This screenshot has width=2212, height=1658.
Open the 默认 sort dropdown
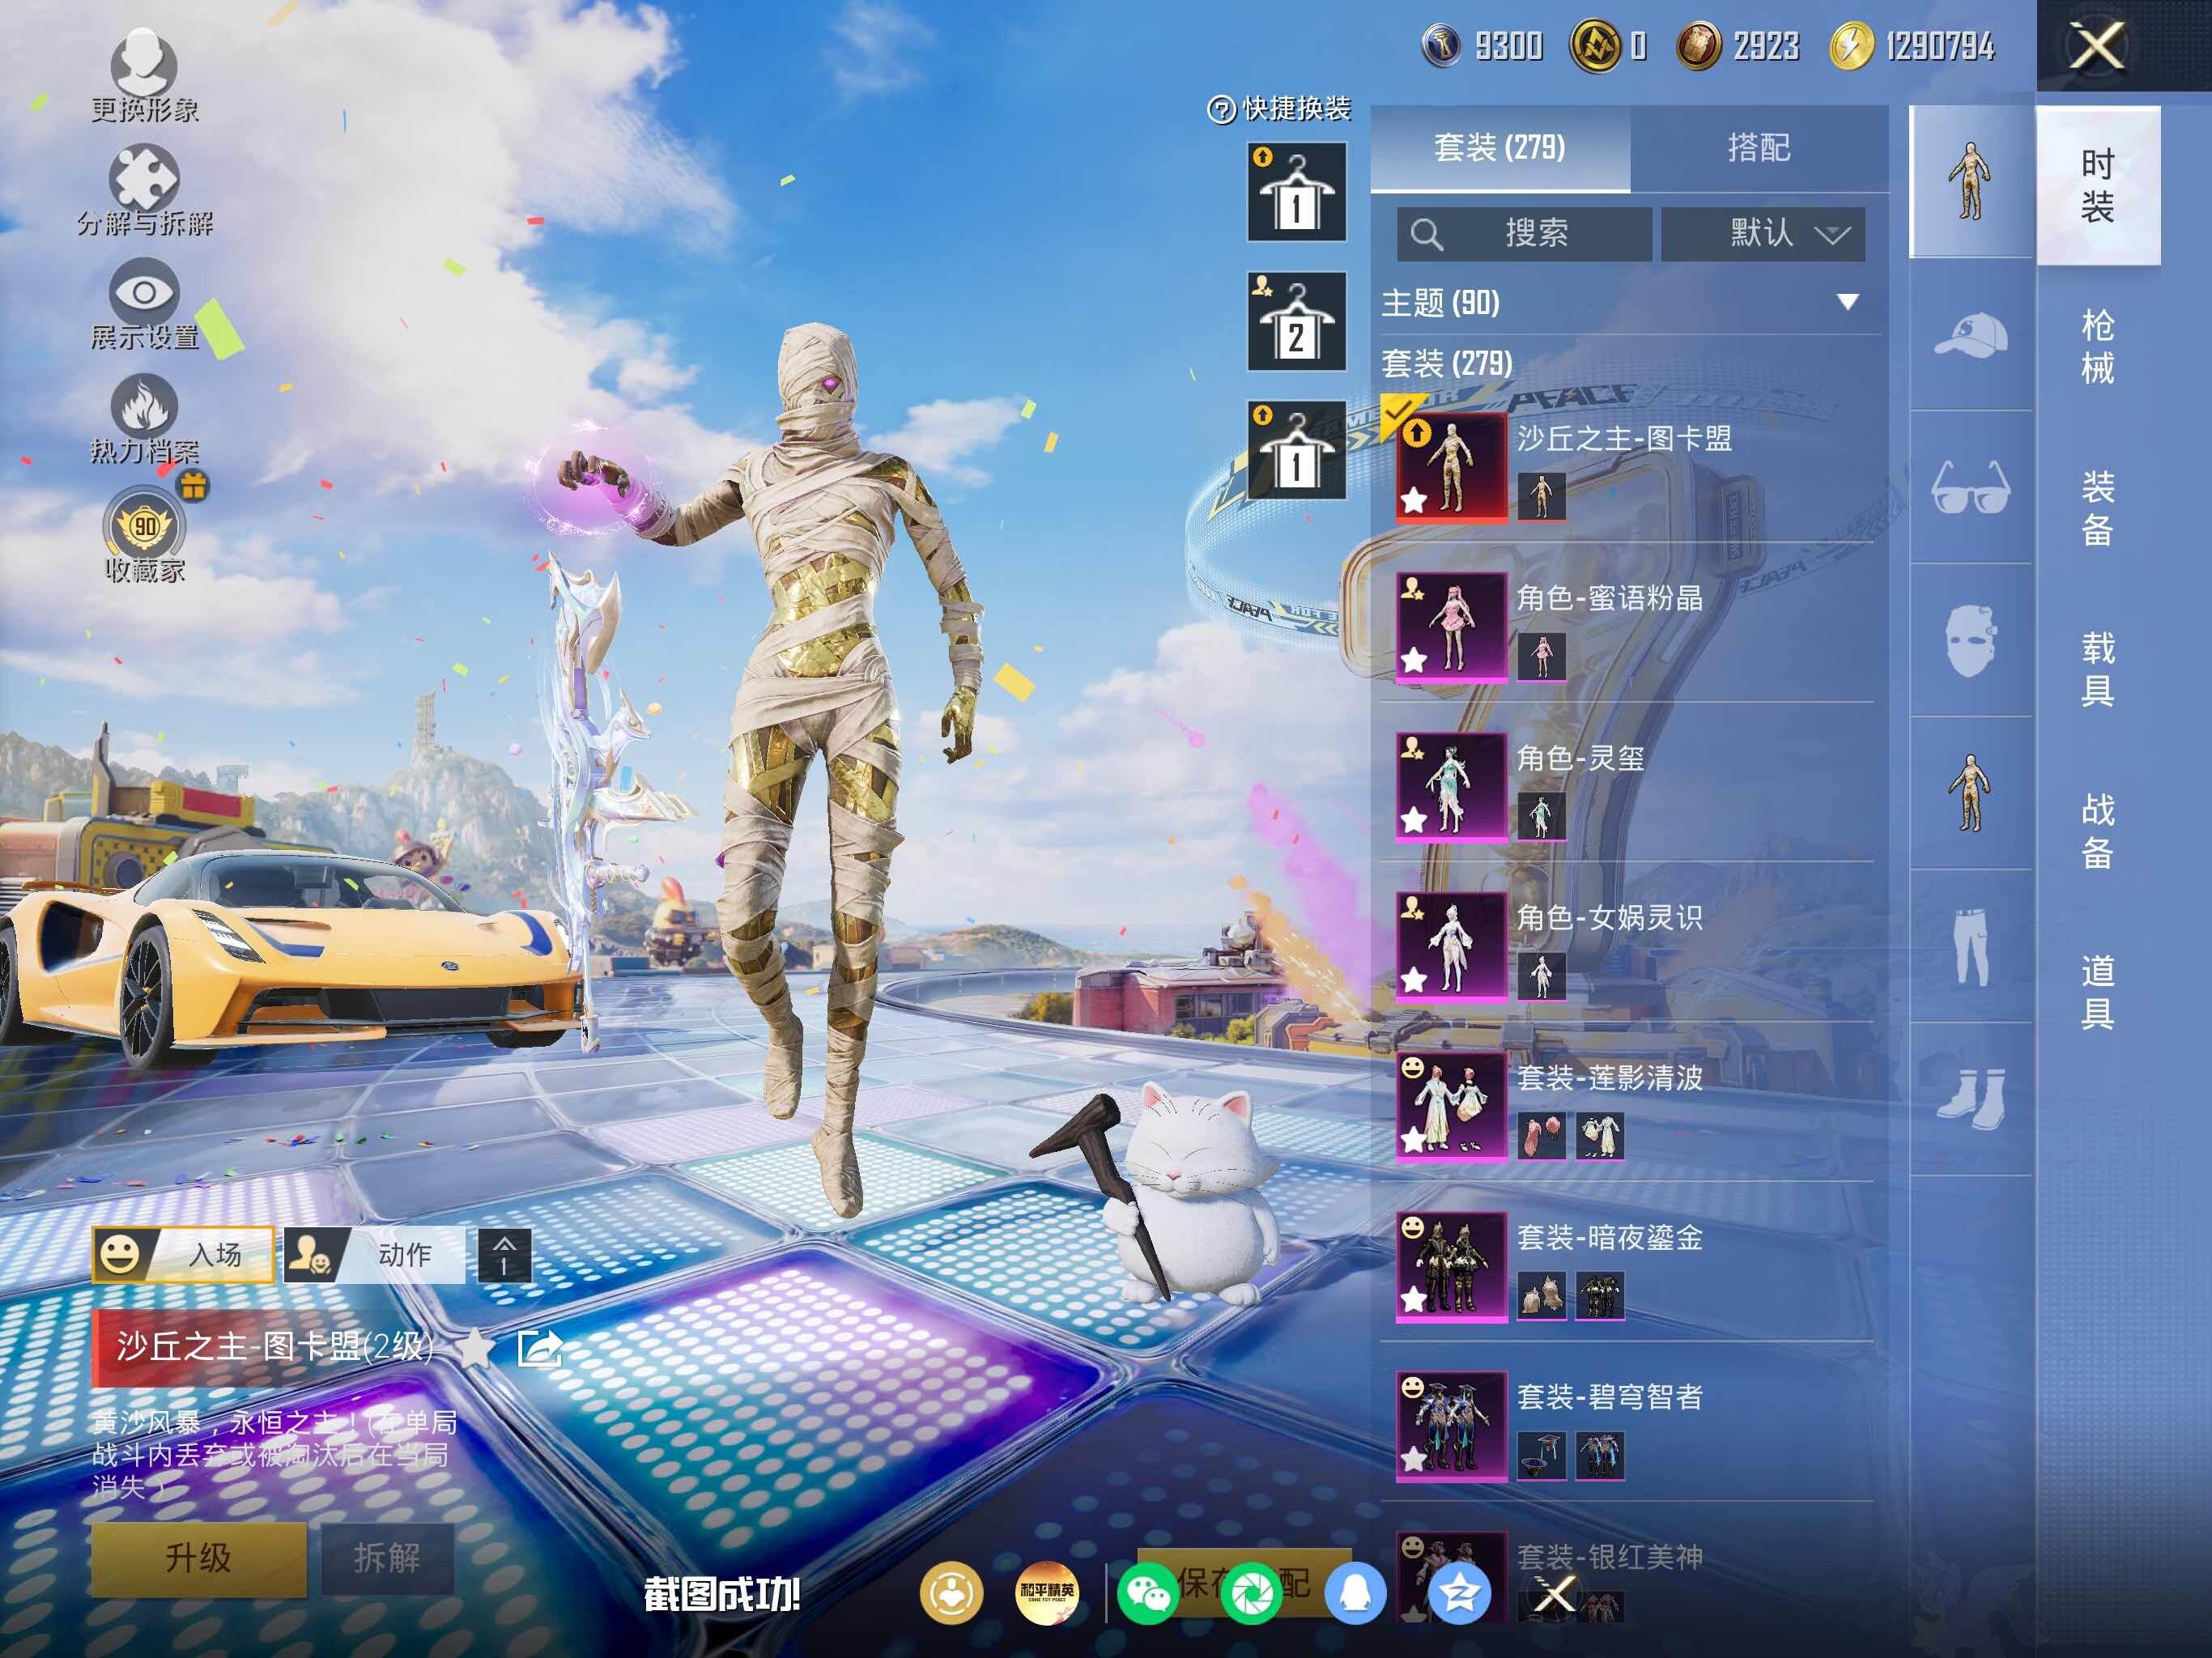click(x=1762, y=234)
